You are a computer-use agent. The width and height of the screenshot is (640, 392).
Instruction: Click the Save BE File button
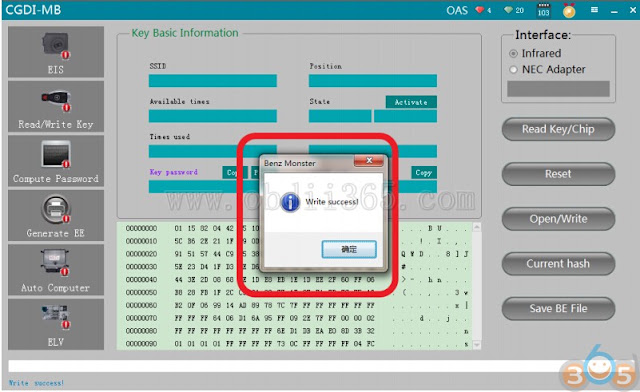pyautogui.click(x=558, y=309)
